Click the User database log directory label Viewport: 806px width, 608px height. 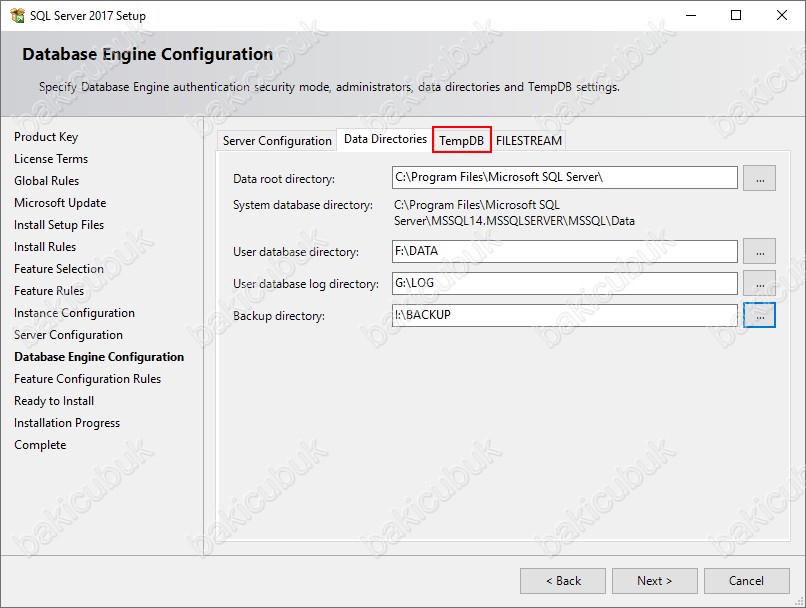tap(306, 284)
